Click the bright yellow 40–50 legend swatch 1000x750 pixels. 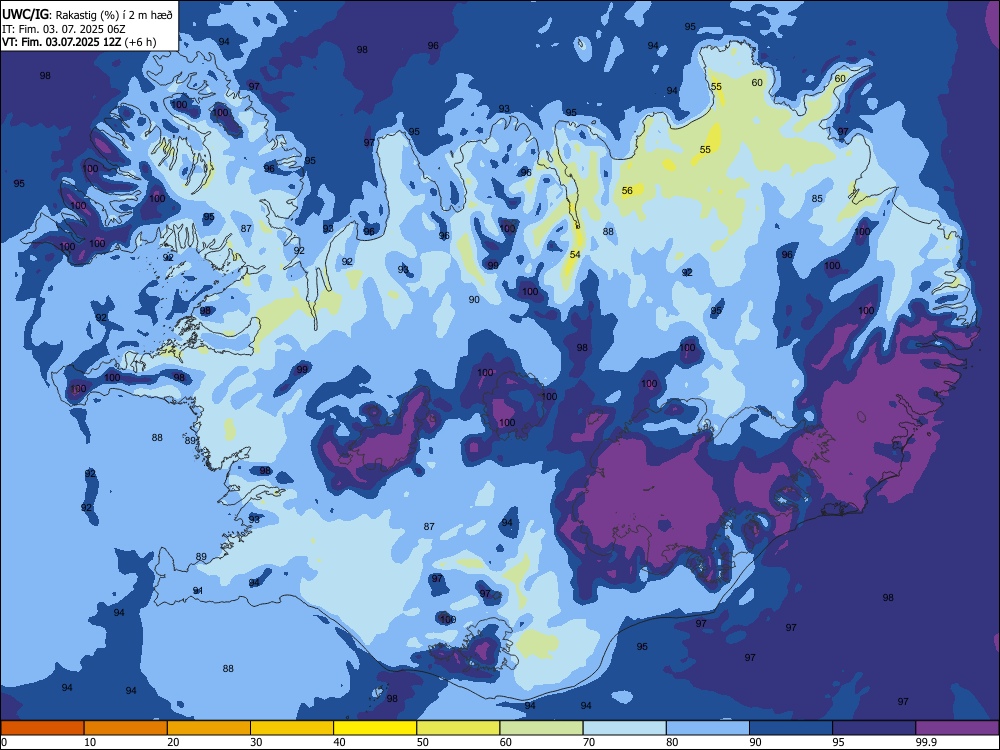pos(375,728)
